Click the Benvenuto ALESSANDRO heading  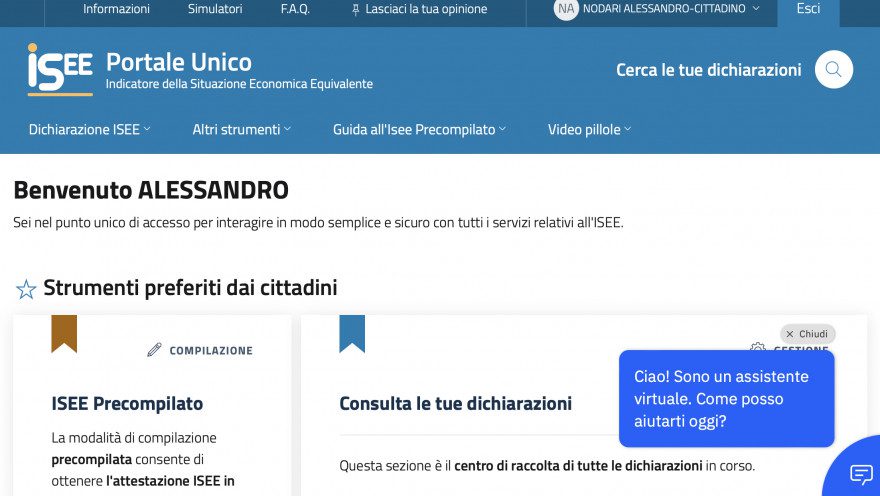point(151,190)
